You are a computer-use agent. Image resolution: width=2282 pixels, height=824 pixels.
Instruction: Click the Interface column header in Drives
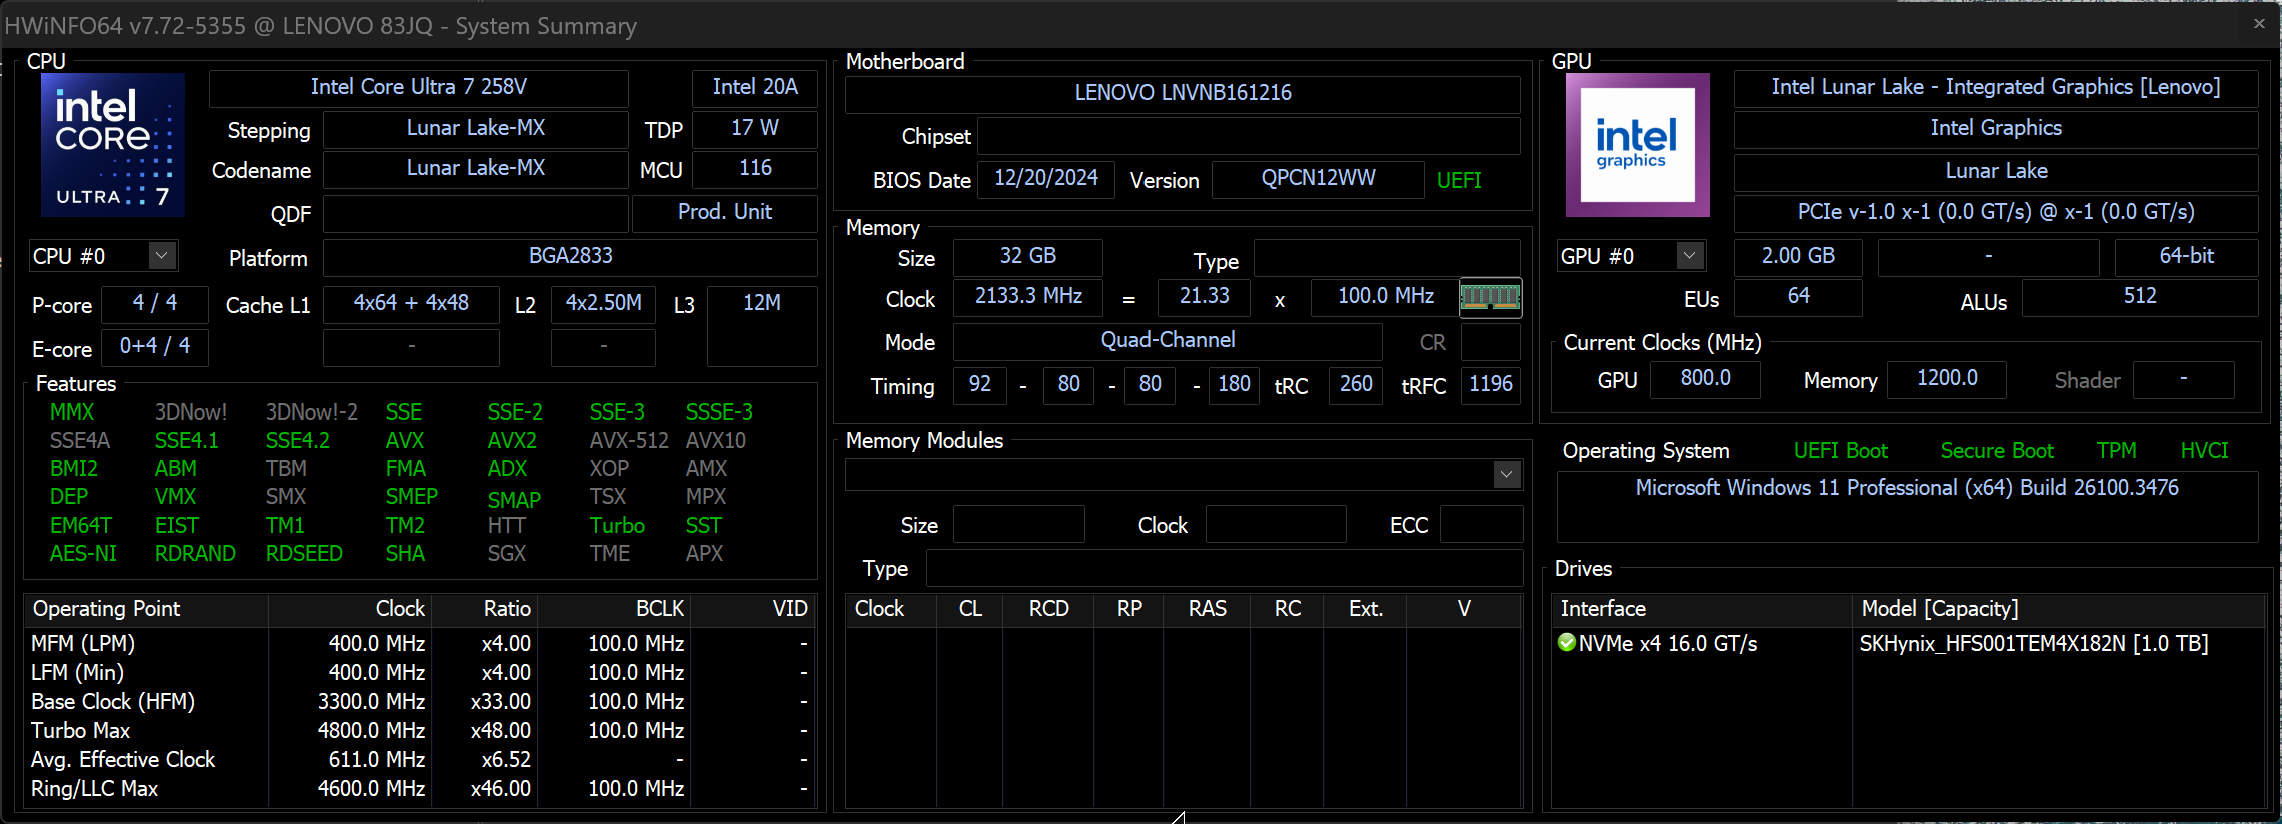point(1702,609)
